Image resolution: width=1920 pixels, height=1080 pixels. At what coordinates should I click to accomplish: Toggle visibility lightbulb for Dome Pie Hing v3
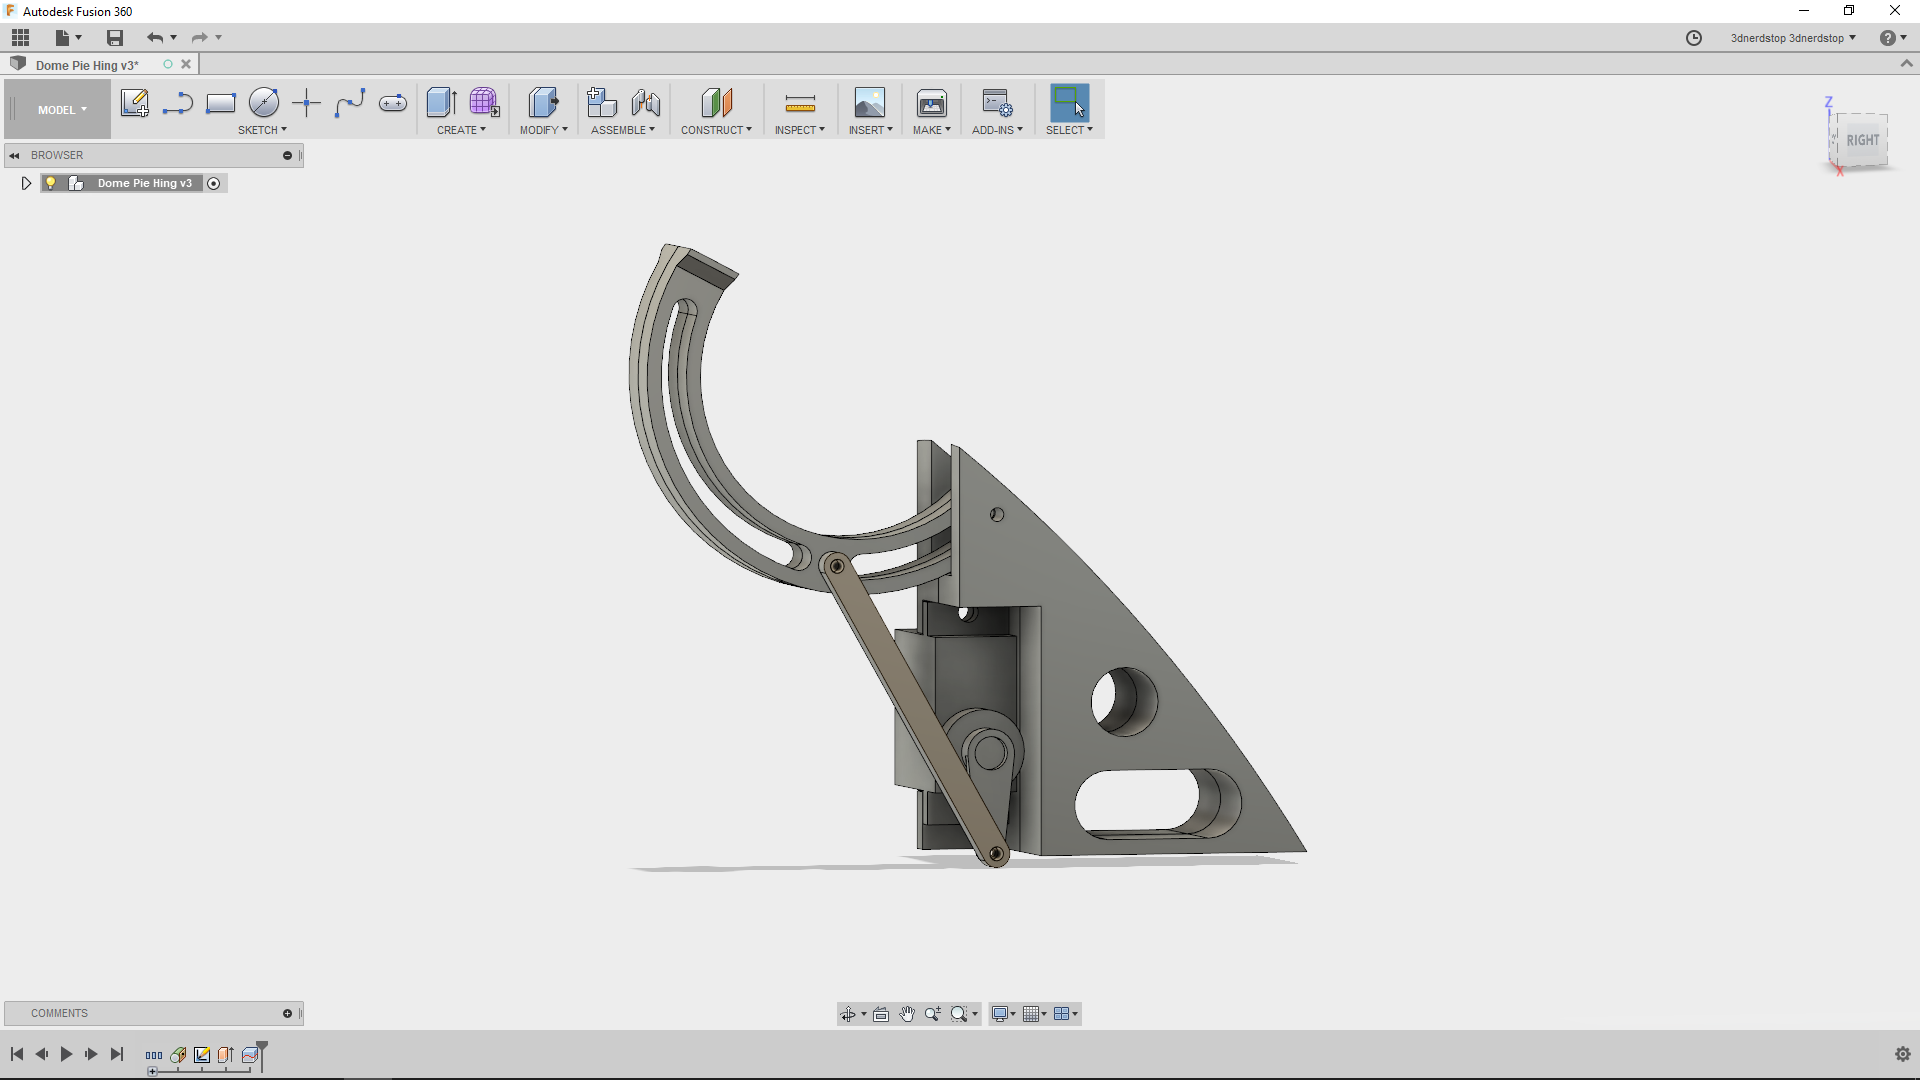click(x=51, y=183)
